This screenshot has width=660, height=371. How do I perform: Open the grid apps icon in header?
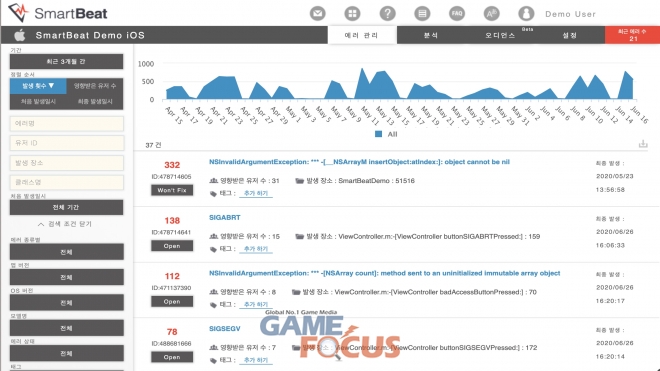click(x=352, y=13)
